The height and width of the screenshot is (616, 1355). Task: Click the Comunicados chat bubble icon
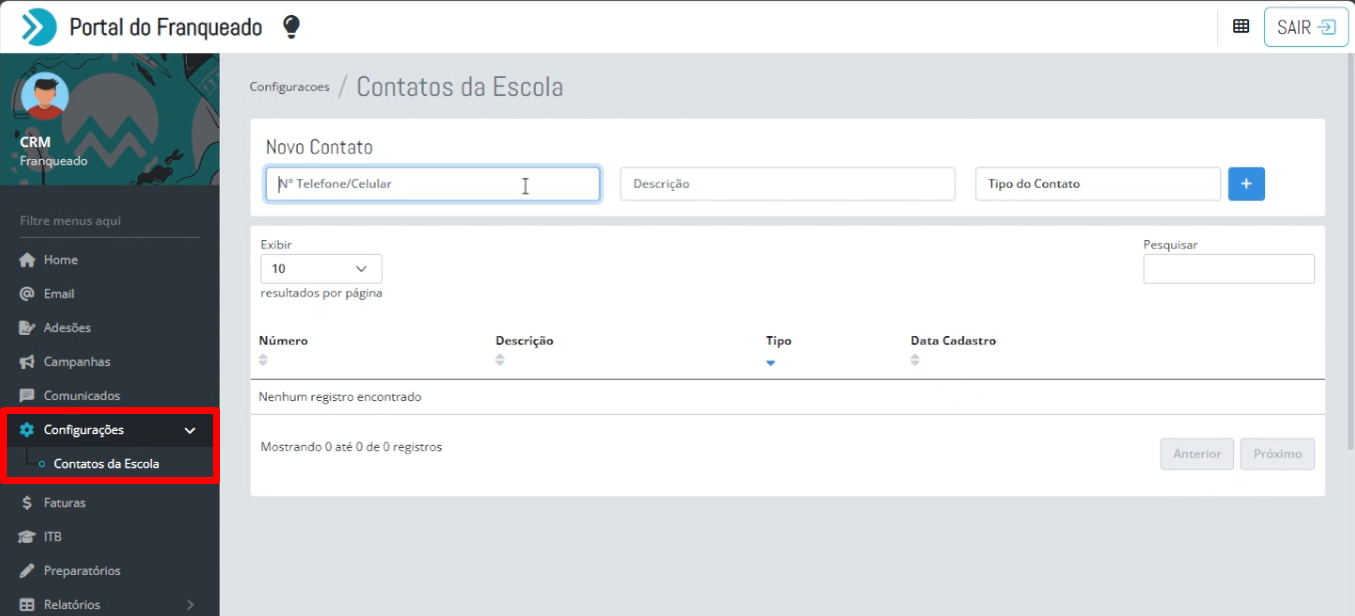tap(27, 396)
